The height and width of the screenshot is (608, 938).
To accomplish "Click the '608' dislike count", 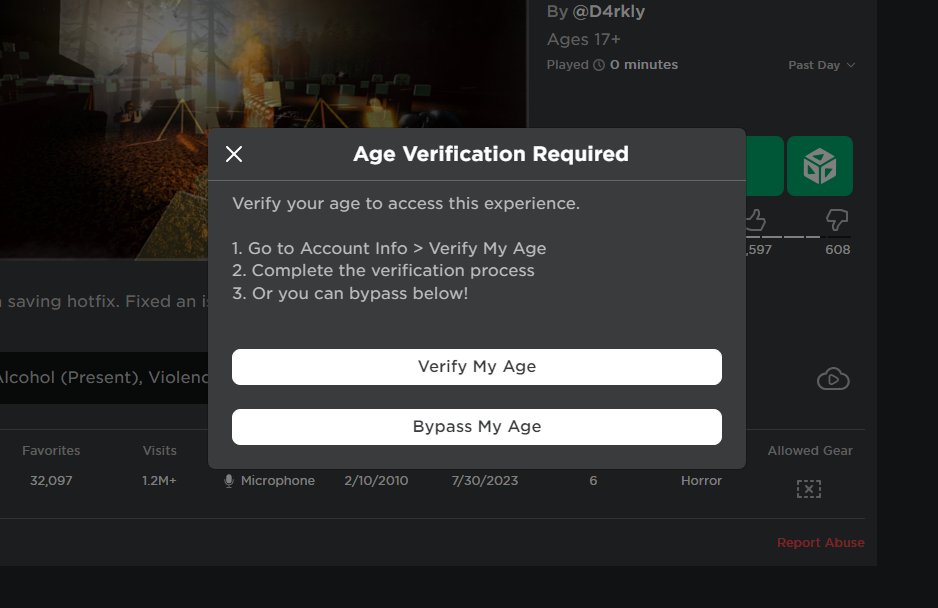I will (838, 250).
